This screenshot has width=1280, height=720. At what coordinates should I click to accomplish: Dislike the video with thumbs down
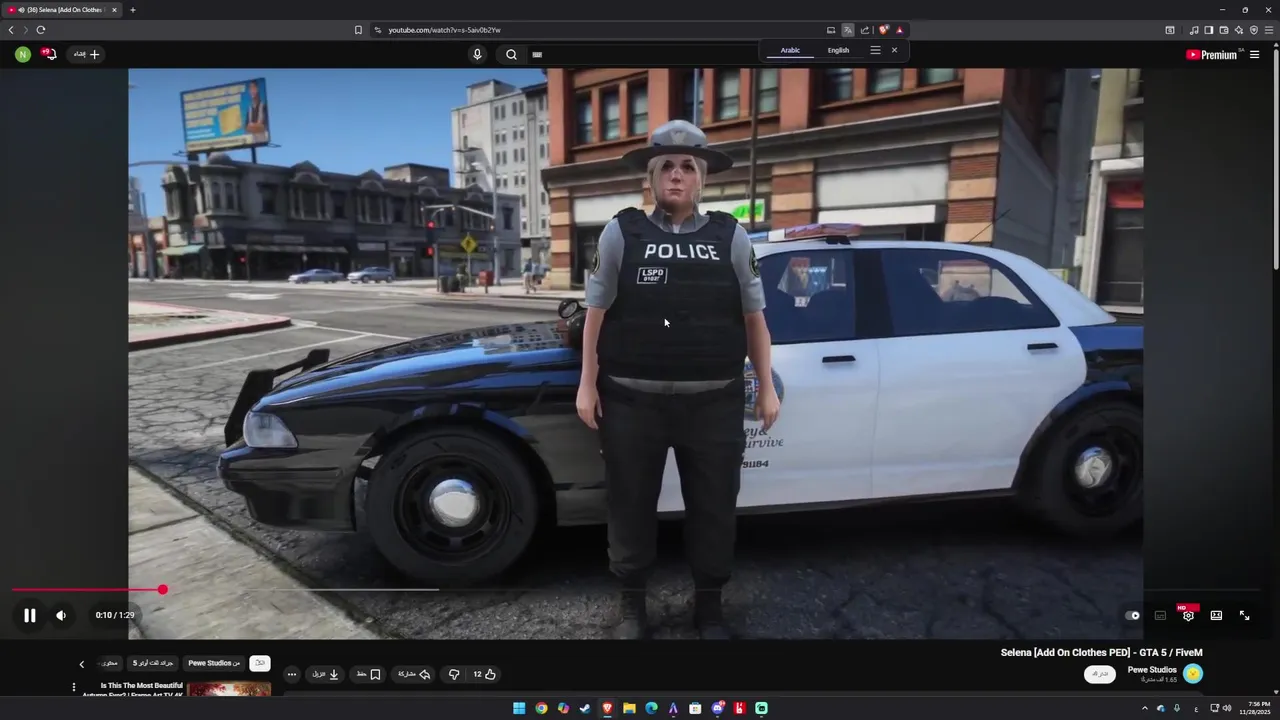click(454, 674)
